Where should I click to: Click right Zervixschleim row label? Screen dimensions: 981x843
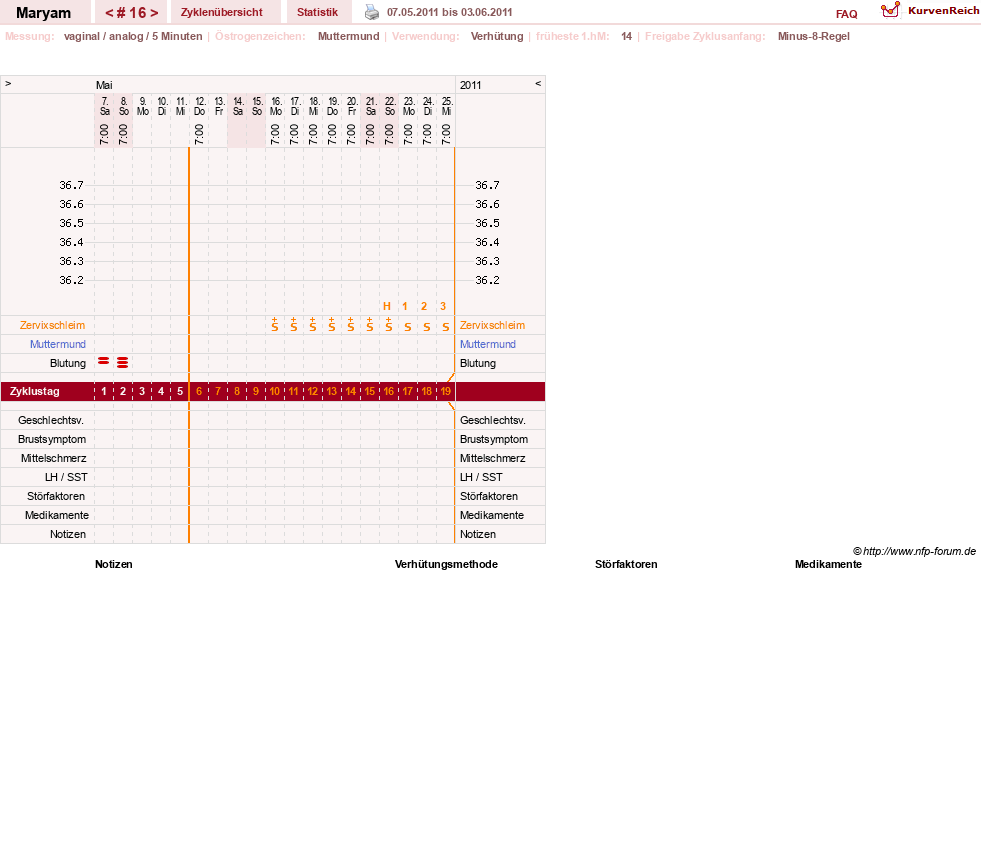(x=492, y=325)
